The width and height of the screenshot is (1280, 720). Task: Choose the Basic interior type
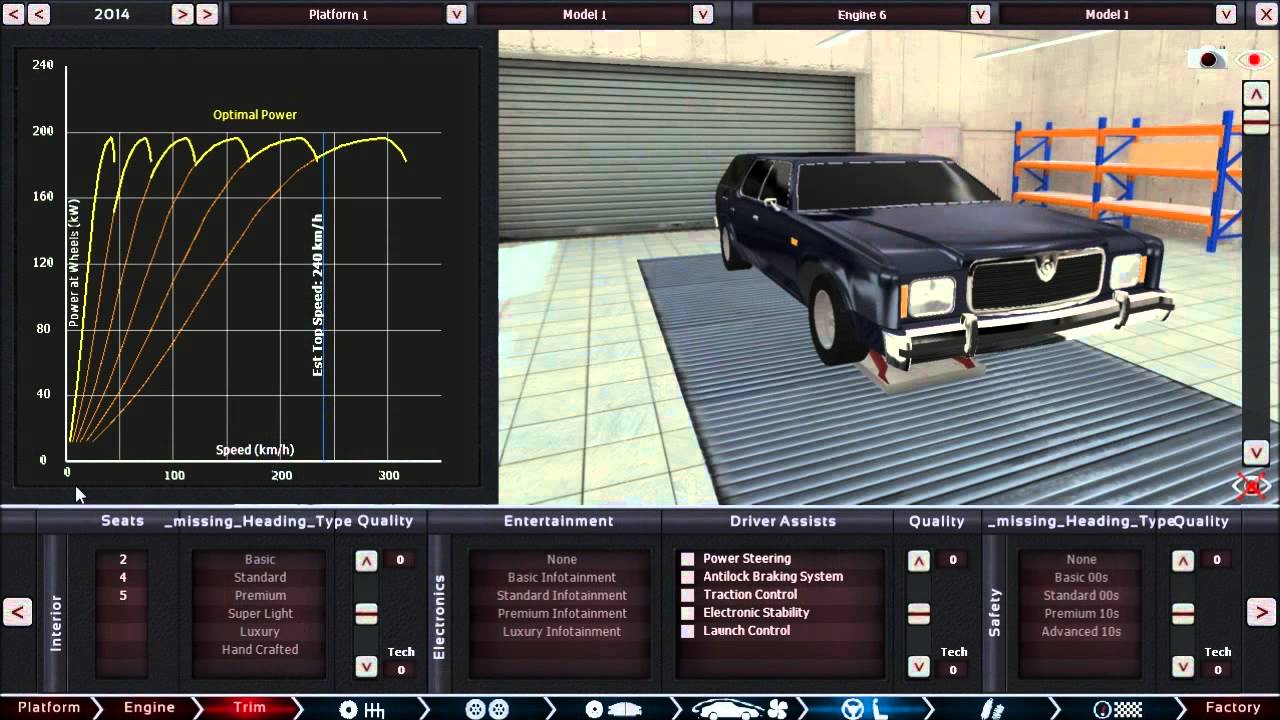click(x=260, y=560)
